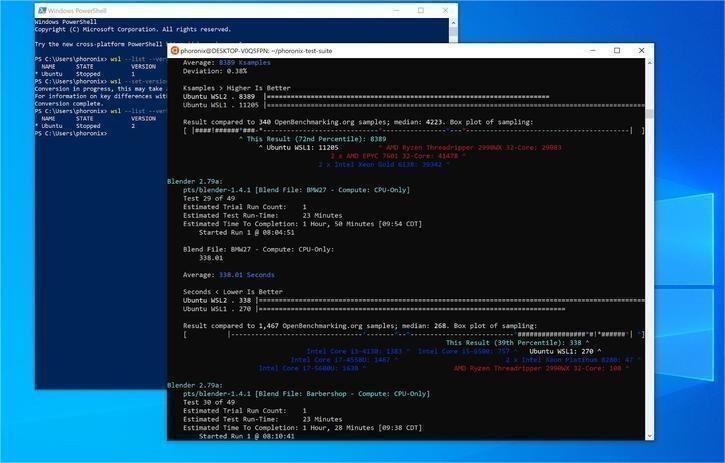725x463 pixels.
Task: Minimize the Windows PowerShell window
Action: point(397,10)
